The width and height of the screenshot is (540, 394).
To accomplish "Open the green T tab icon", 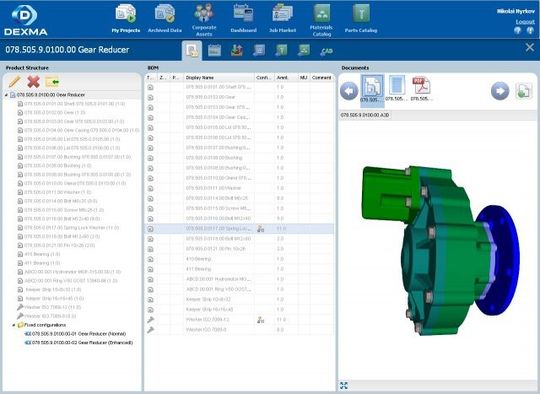I will 281,51.
